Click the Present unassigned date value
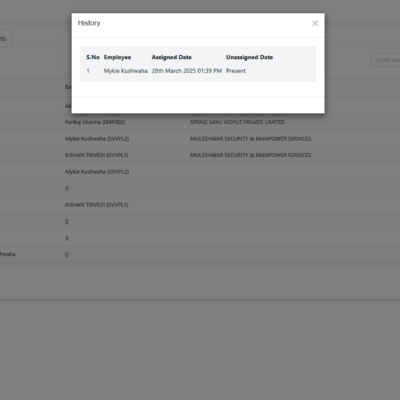 point(236,71)
